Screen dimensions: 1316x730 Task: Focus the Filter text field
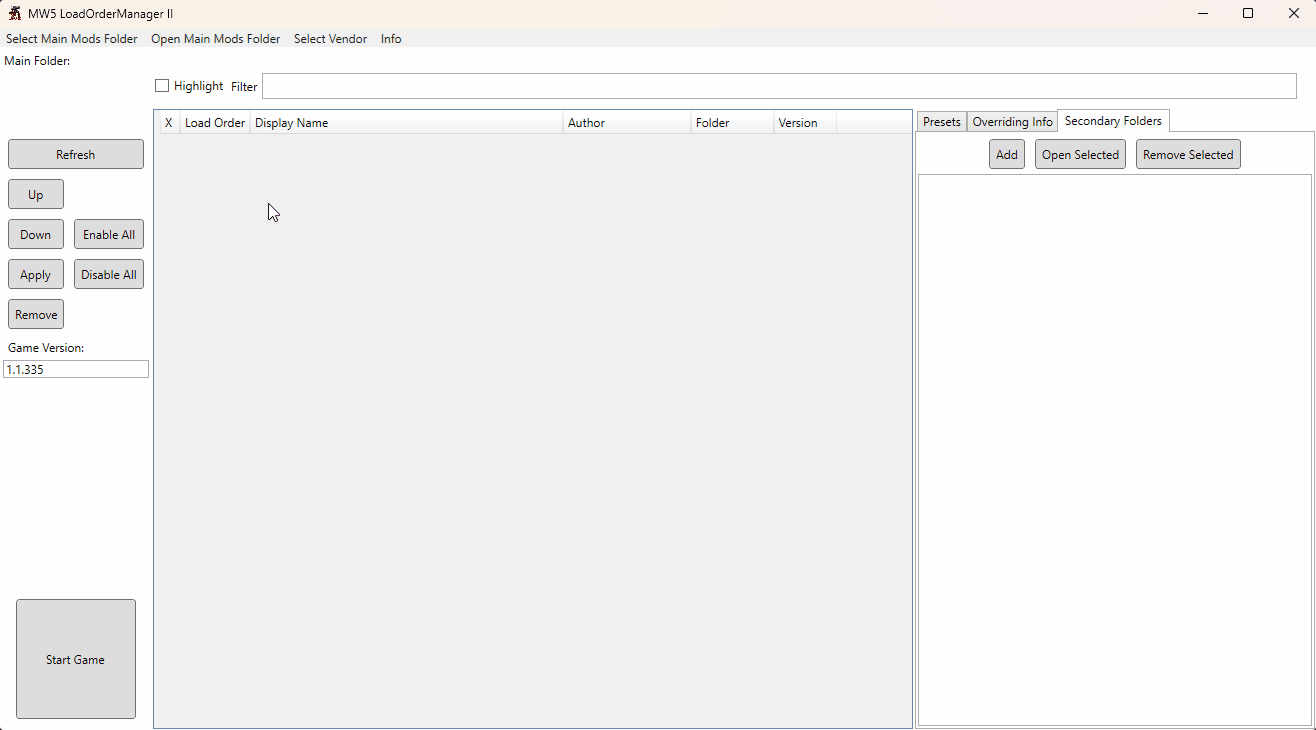779,86
